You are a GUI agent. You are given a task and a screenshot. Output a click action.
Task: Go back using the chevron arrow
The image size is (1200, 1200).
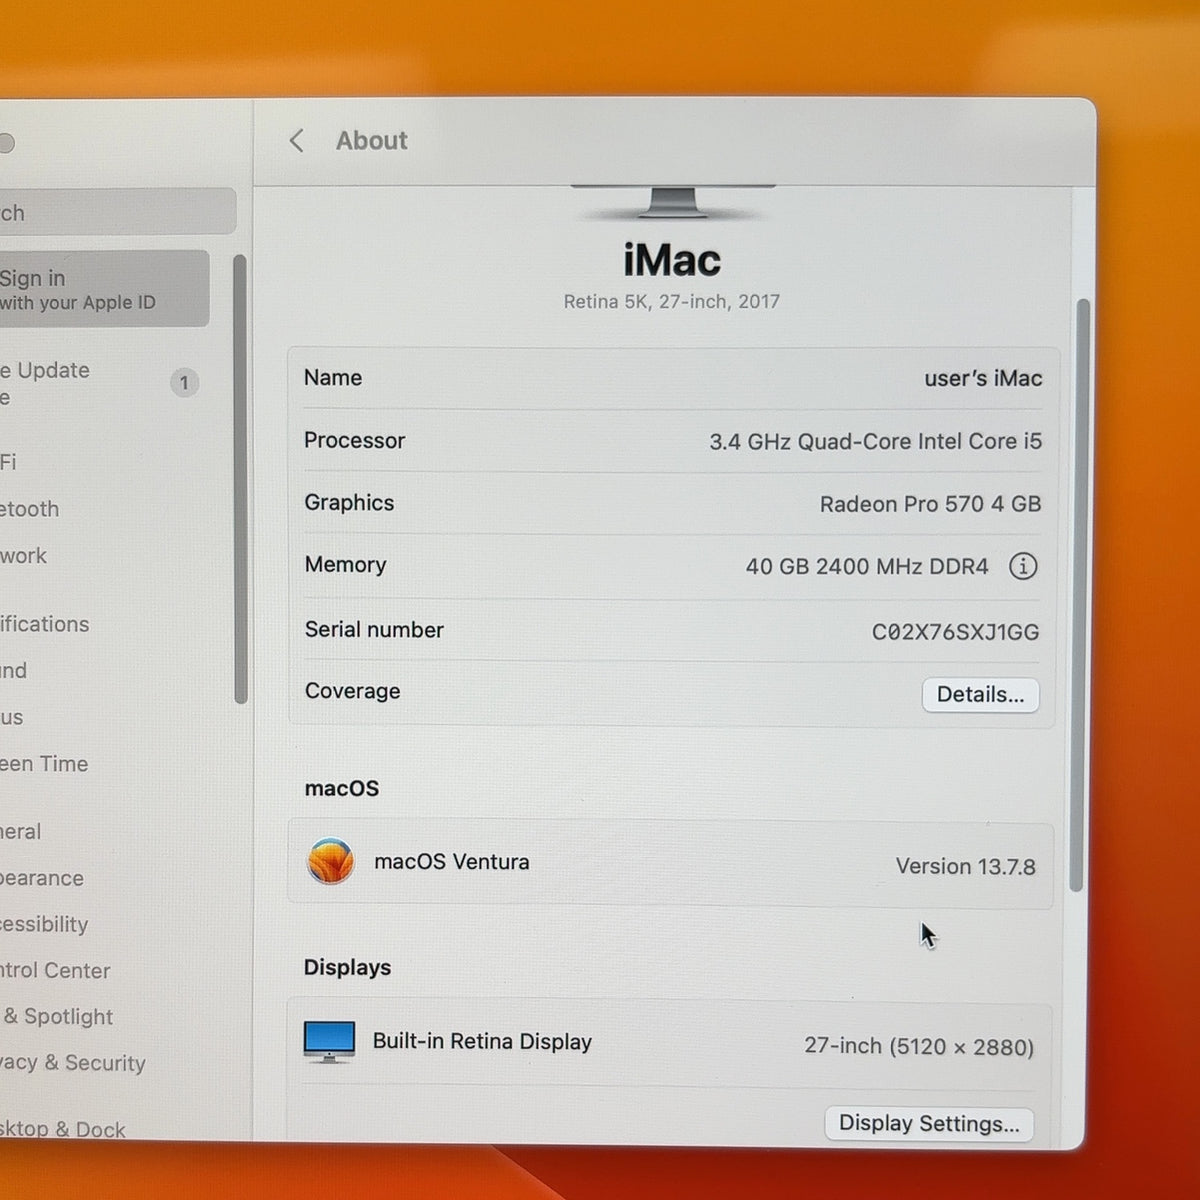pos(296,141)
